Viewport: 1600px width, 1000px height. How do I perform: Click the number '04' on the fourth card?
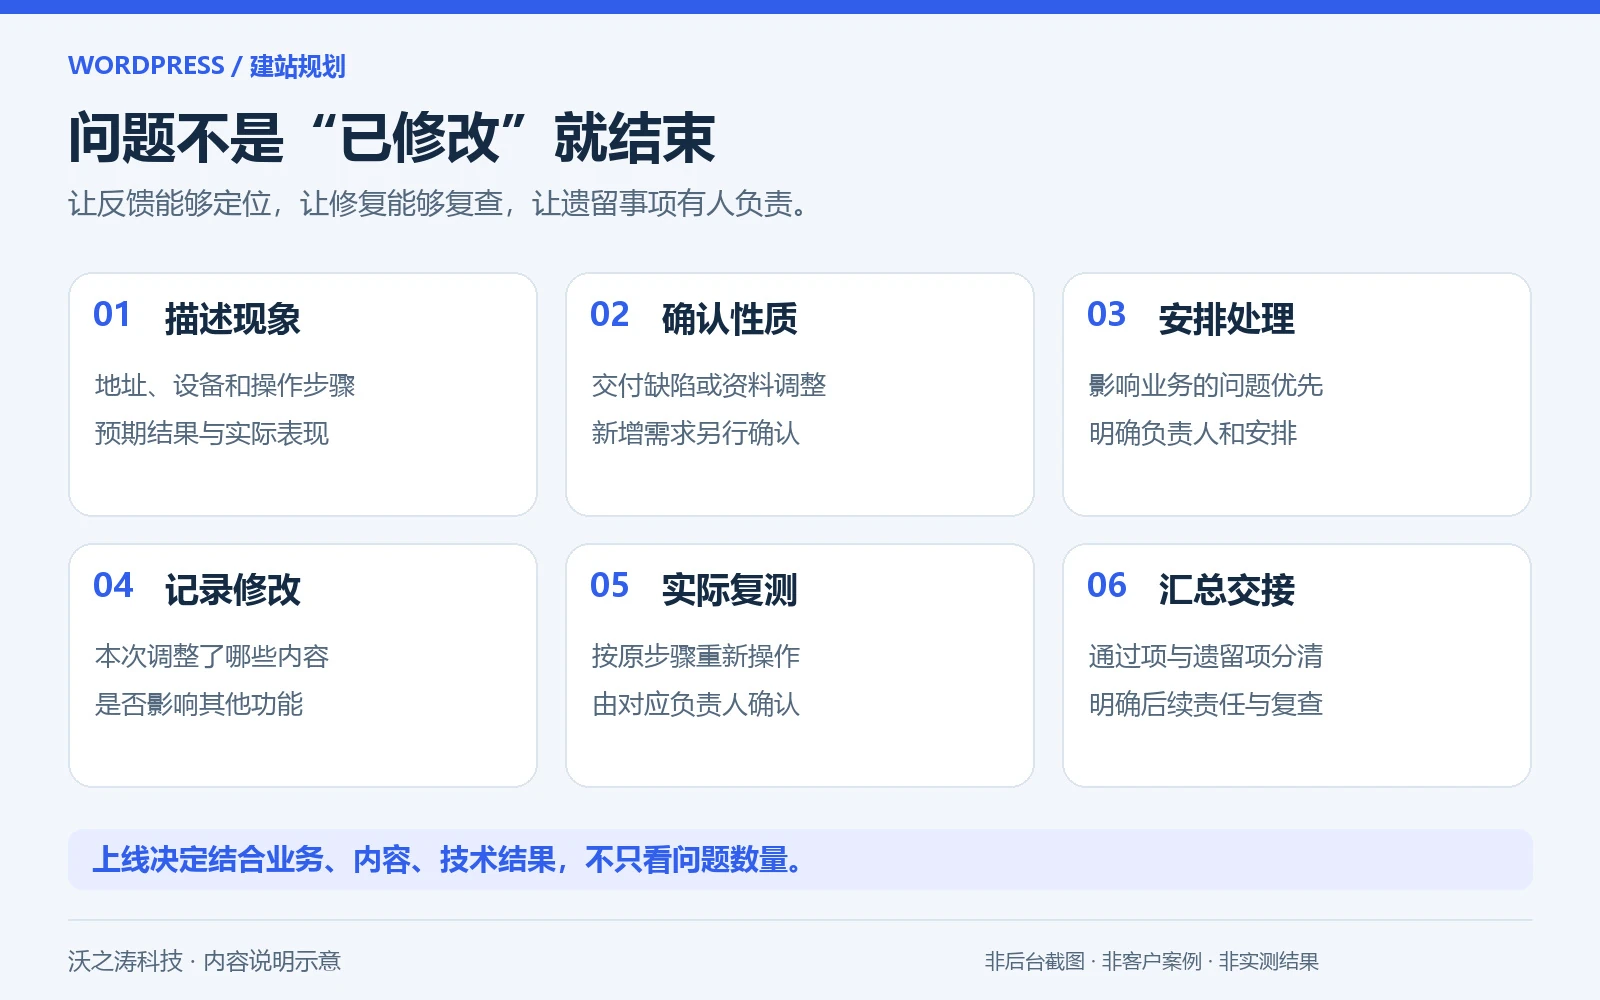tap(113, 586)
